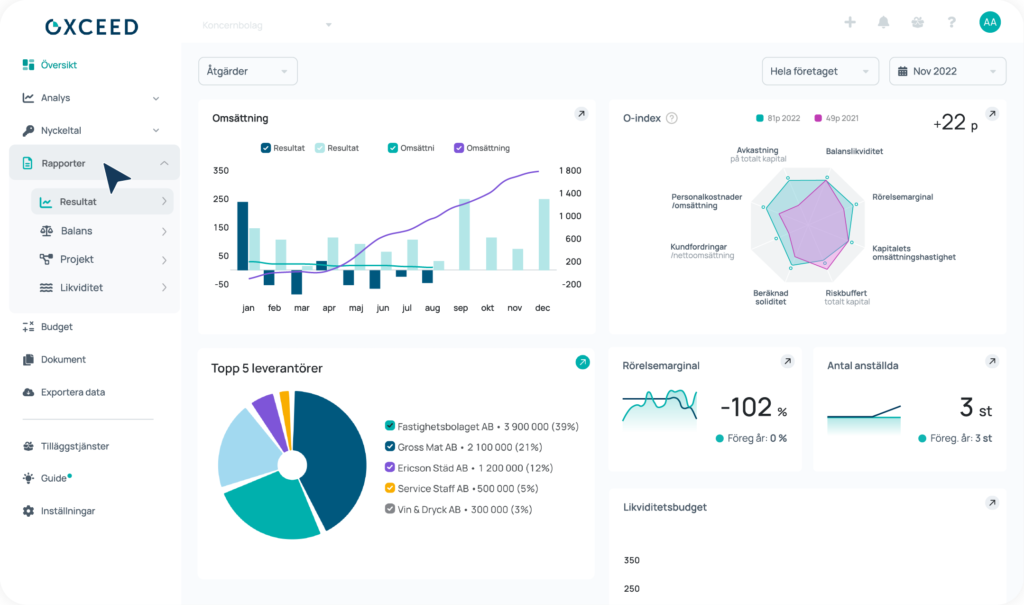The width and height of the screenshot is (1024, 605).
Task: Open the Budget section icon
Action: point(30,327)
